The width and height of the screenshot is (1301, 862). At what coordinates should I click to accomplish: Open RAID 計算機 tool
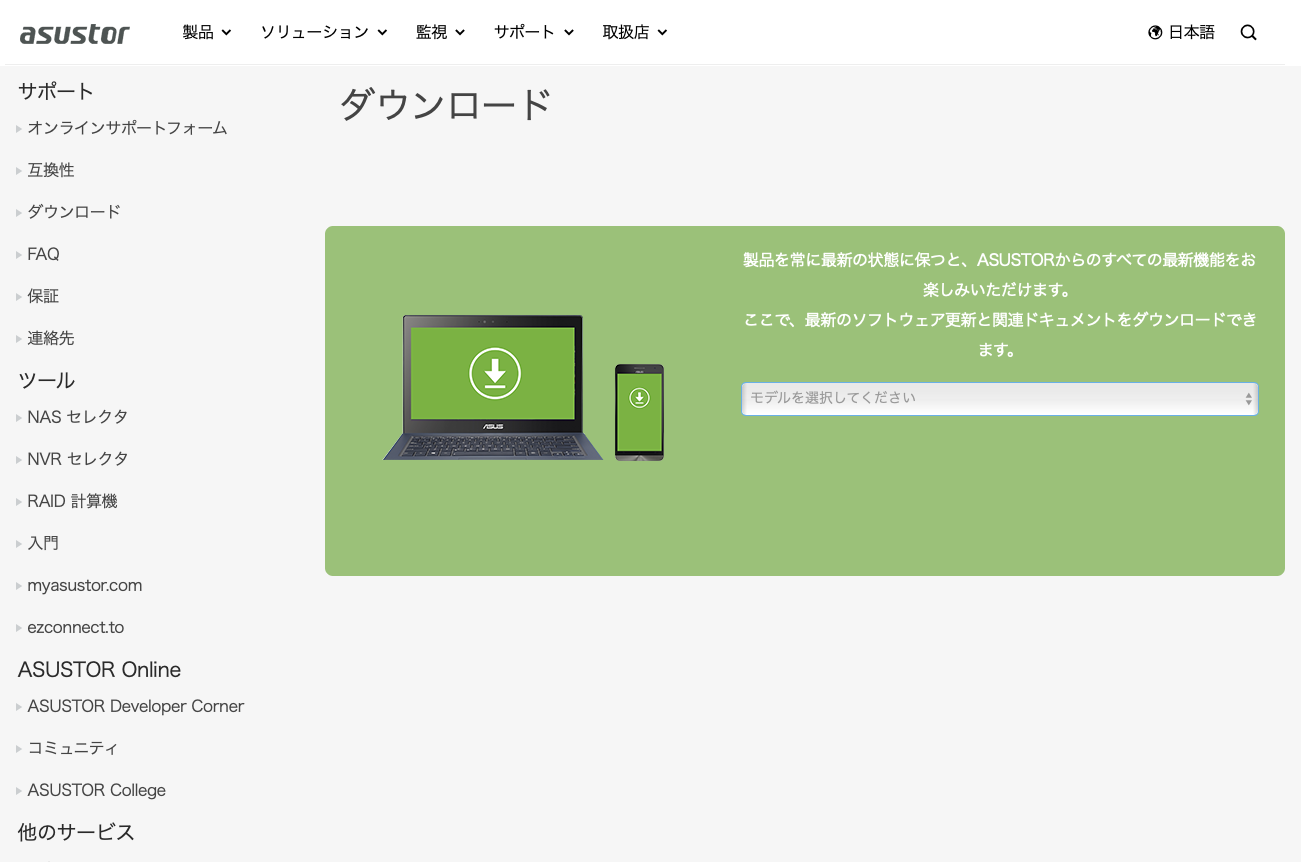coord(72,501)
